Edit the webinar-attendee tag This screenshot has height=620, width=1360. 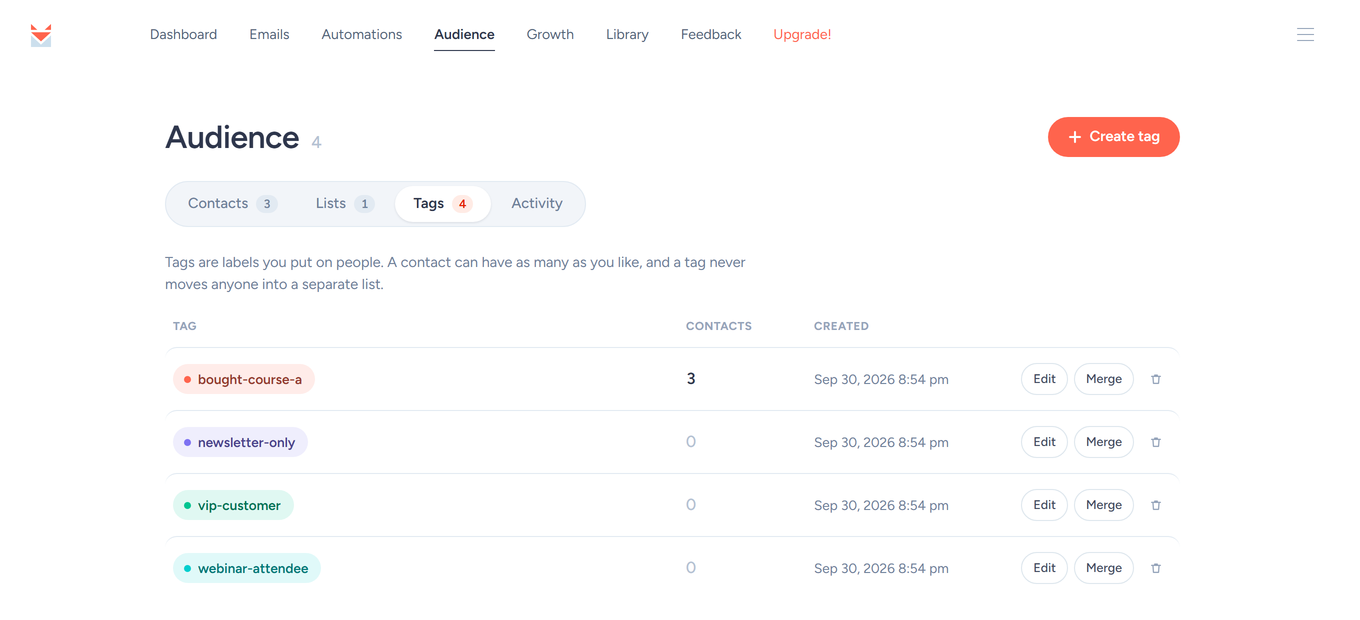tap(1044, 568)
